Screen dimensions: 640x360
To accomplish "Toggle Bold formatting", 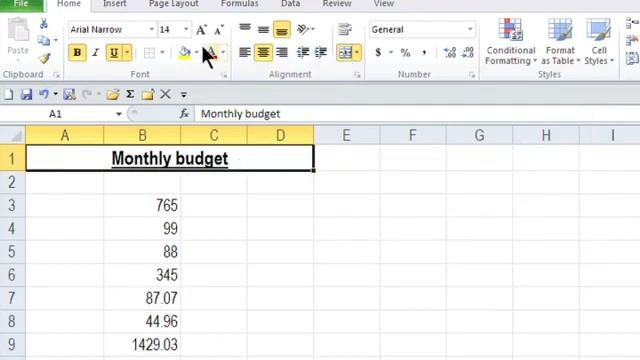I will coord(77,53).
